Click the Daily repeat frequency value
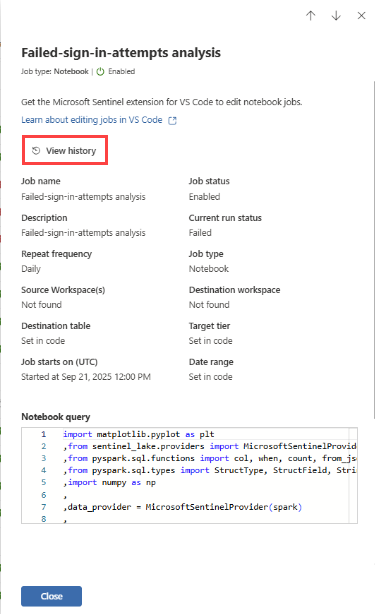Image resolution: width=375 pixels, height=614 pixels. point(31,269)
